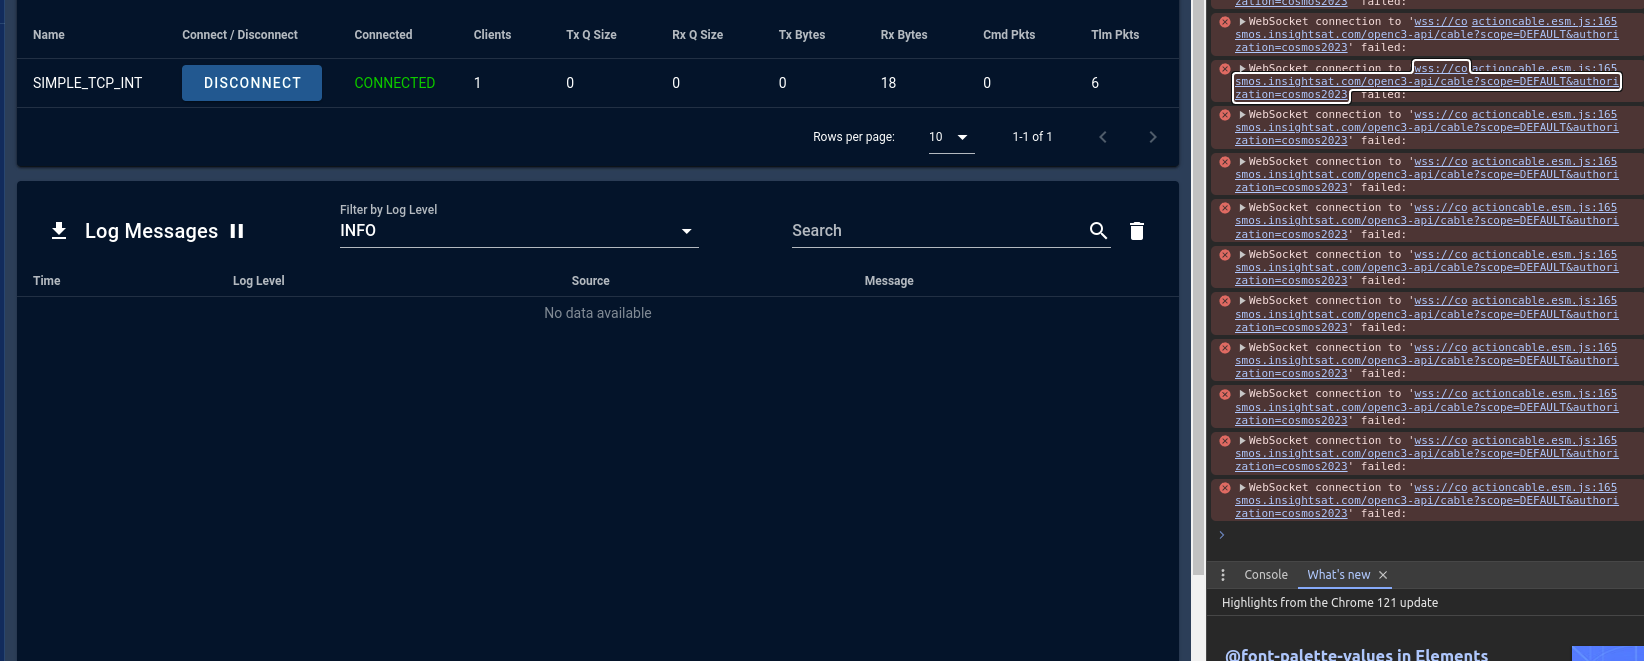Select the What's new tab

pyautogui.click(x=1338, y=575)
